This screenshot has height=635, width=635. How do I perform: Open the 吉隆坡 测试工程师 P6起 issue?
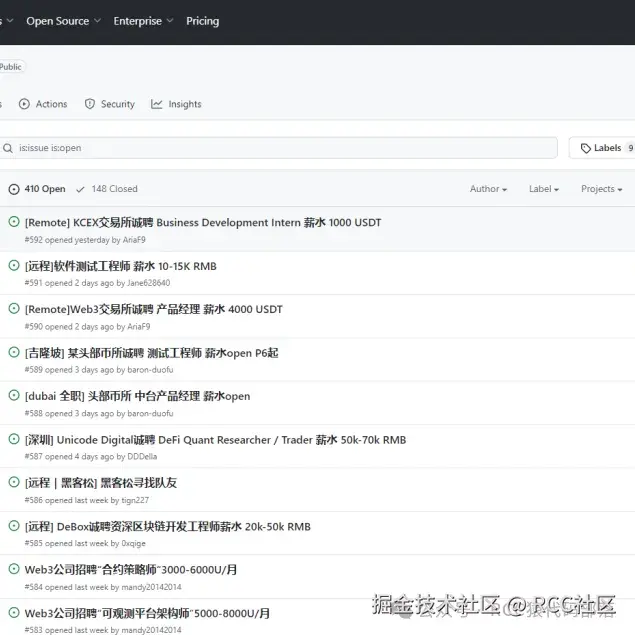[x=151, y=353]
